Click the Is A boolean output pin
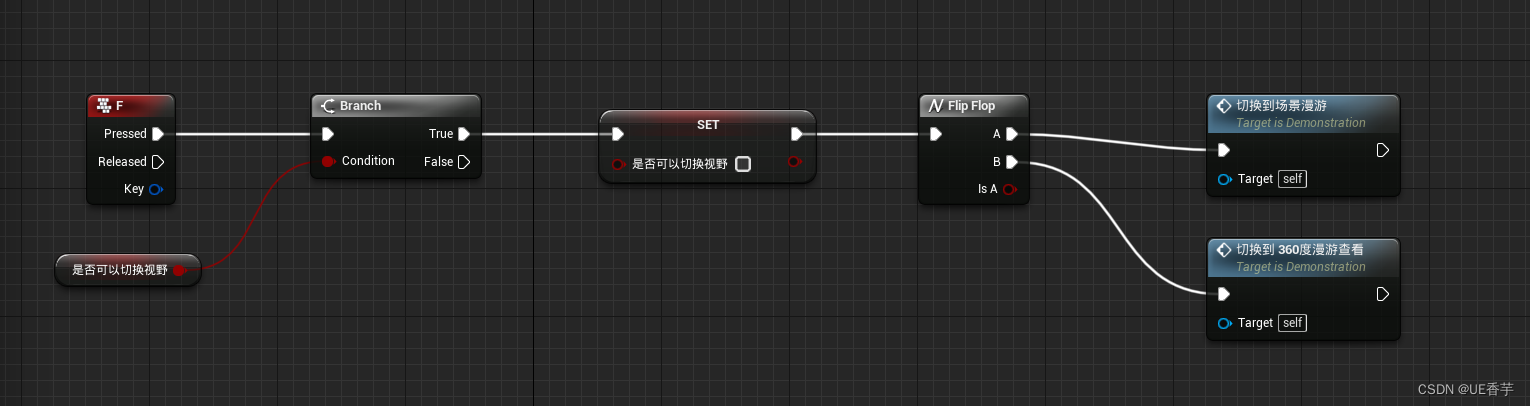 (x=1010, y=189)
